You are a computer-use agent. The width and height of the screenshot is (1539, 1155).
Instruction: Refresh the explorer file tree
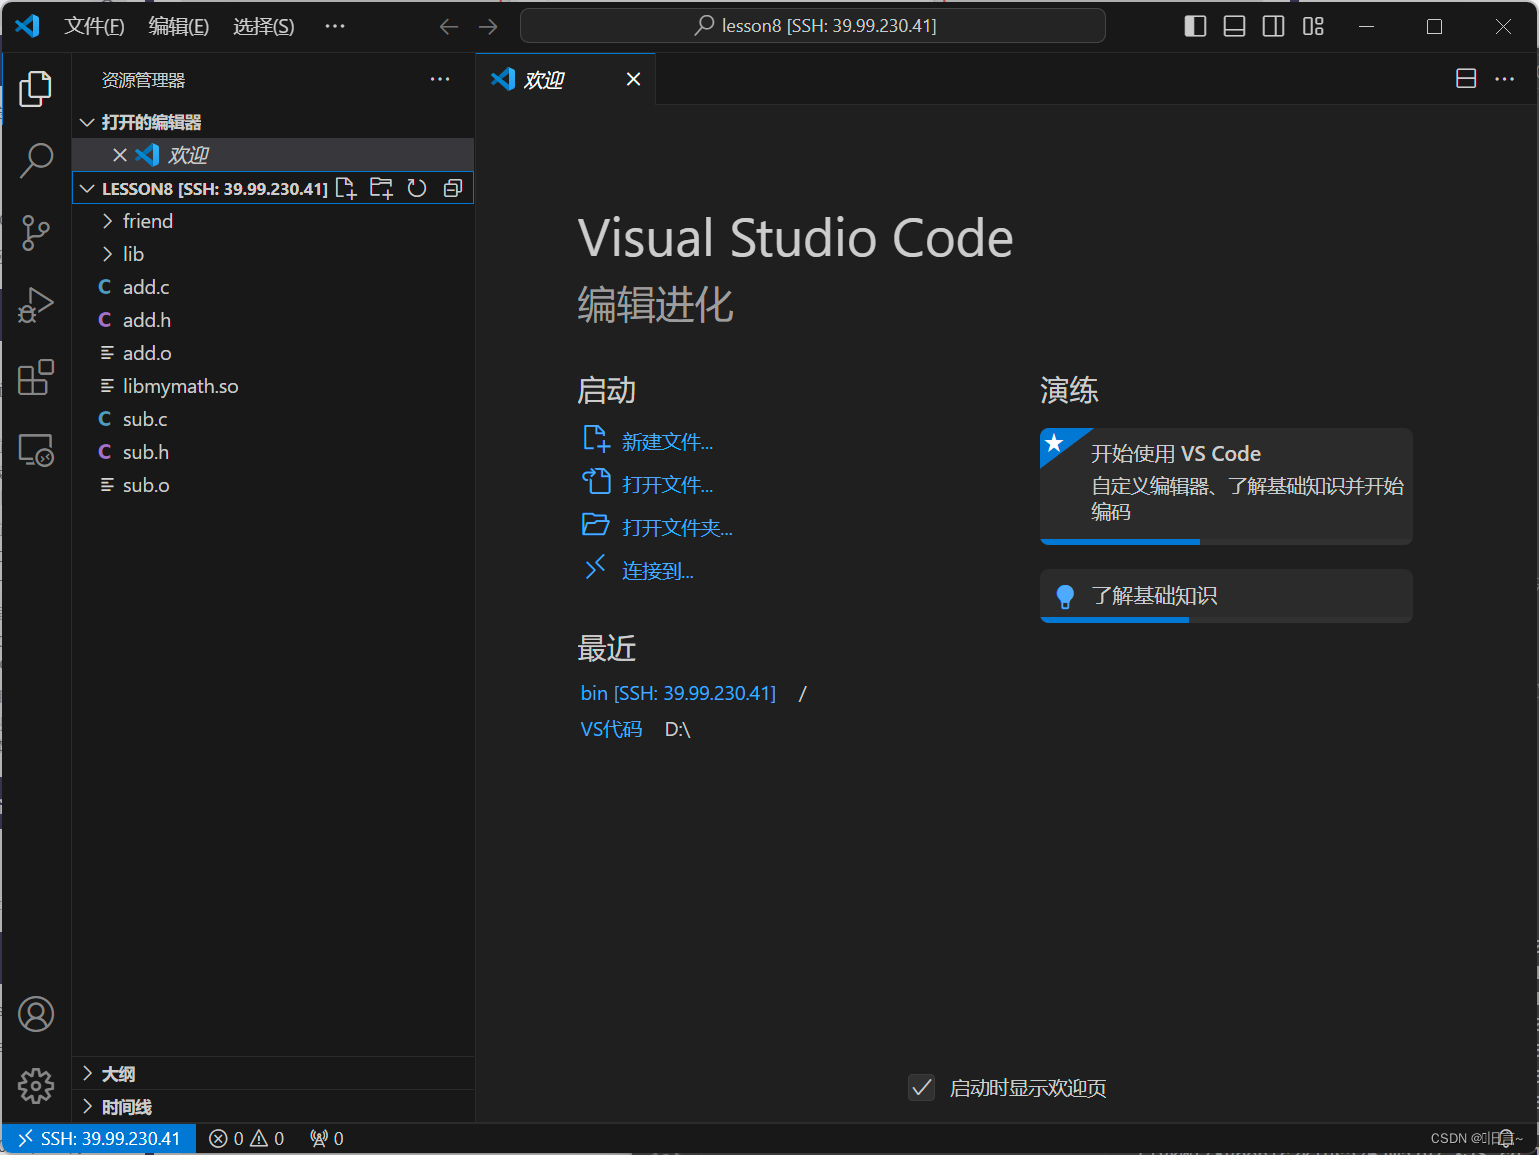tap(417, 188)
